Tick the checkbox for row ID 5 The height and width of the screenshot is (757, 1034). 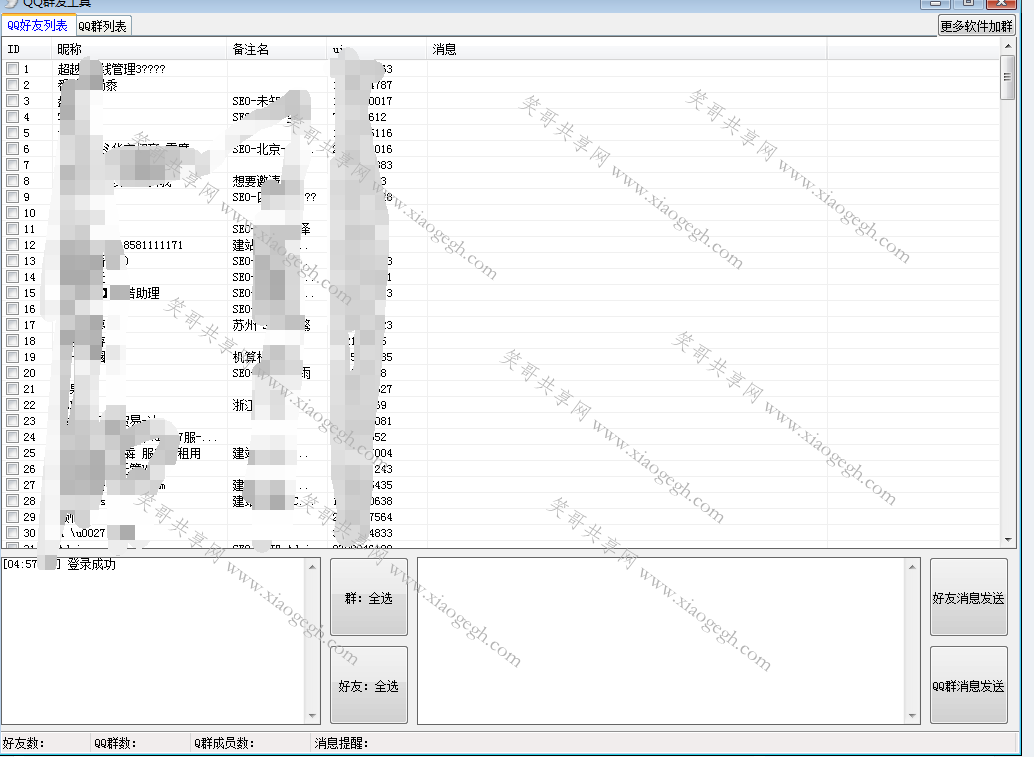(13, 133)
